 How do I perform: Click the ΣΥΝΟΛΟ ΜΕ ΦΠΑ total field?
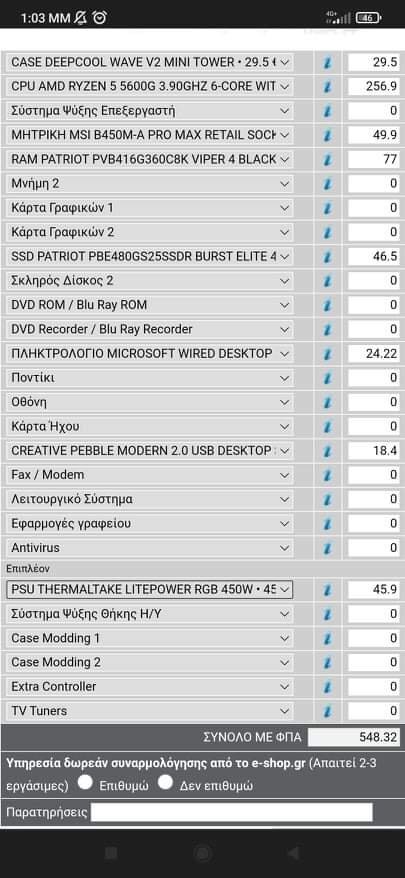354,737
